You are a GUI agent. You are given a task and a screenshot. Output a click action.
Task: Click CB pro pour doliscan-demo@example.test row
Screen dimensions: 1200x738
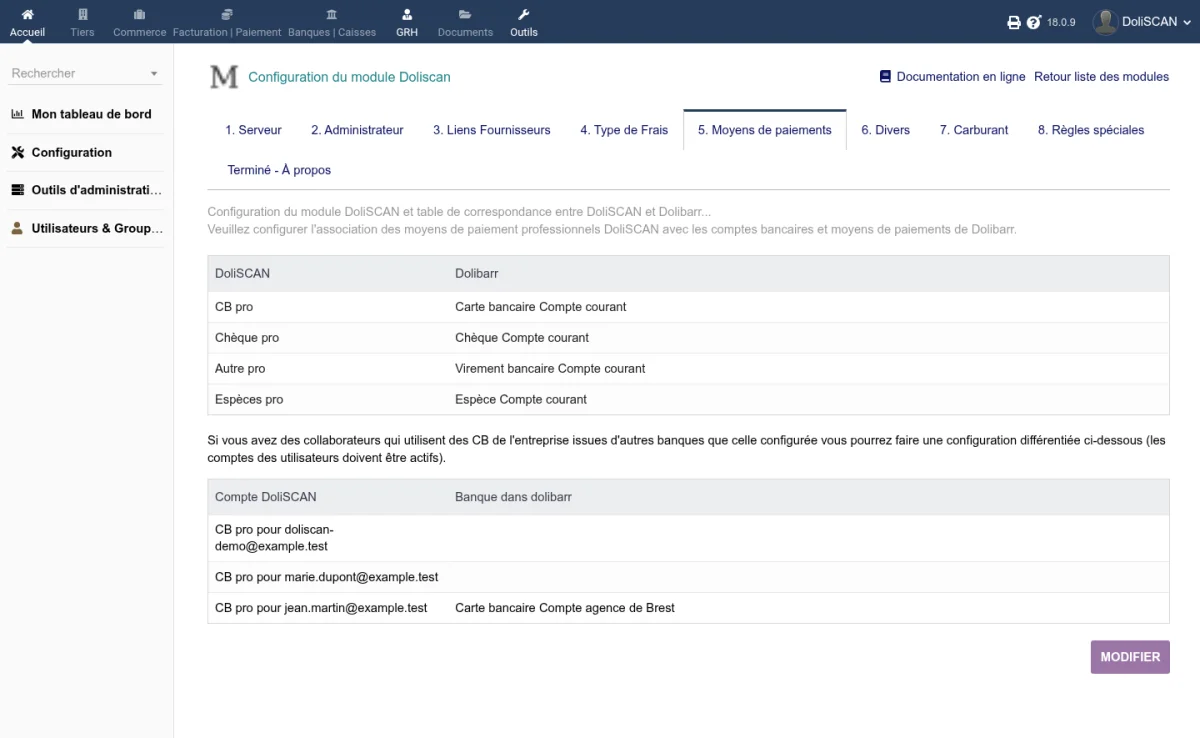pos(688,538)
